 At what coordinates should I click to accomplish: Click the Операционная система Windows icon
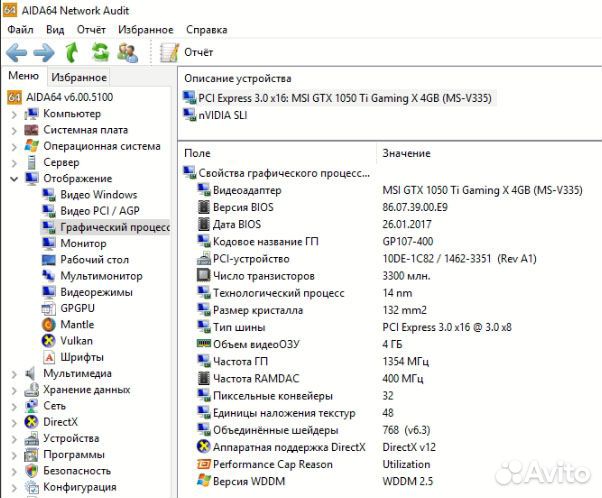click(31, 146)
